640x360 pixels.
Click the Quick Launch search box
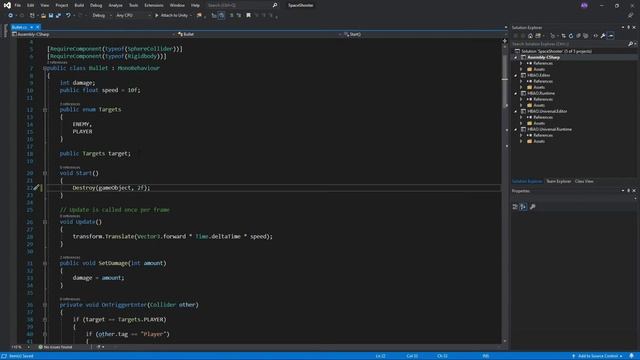242,5
